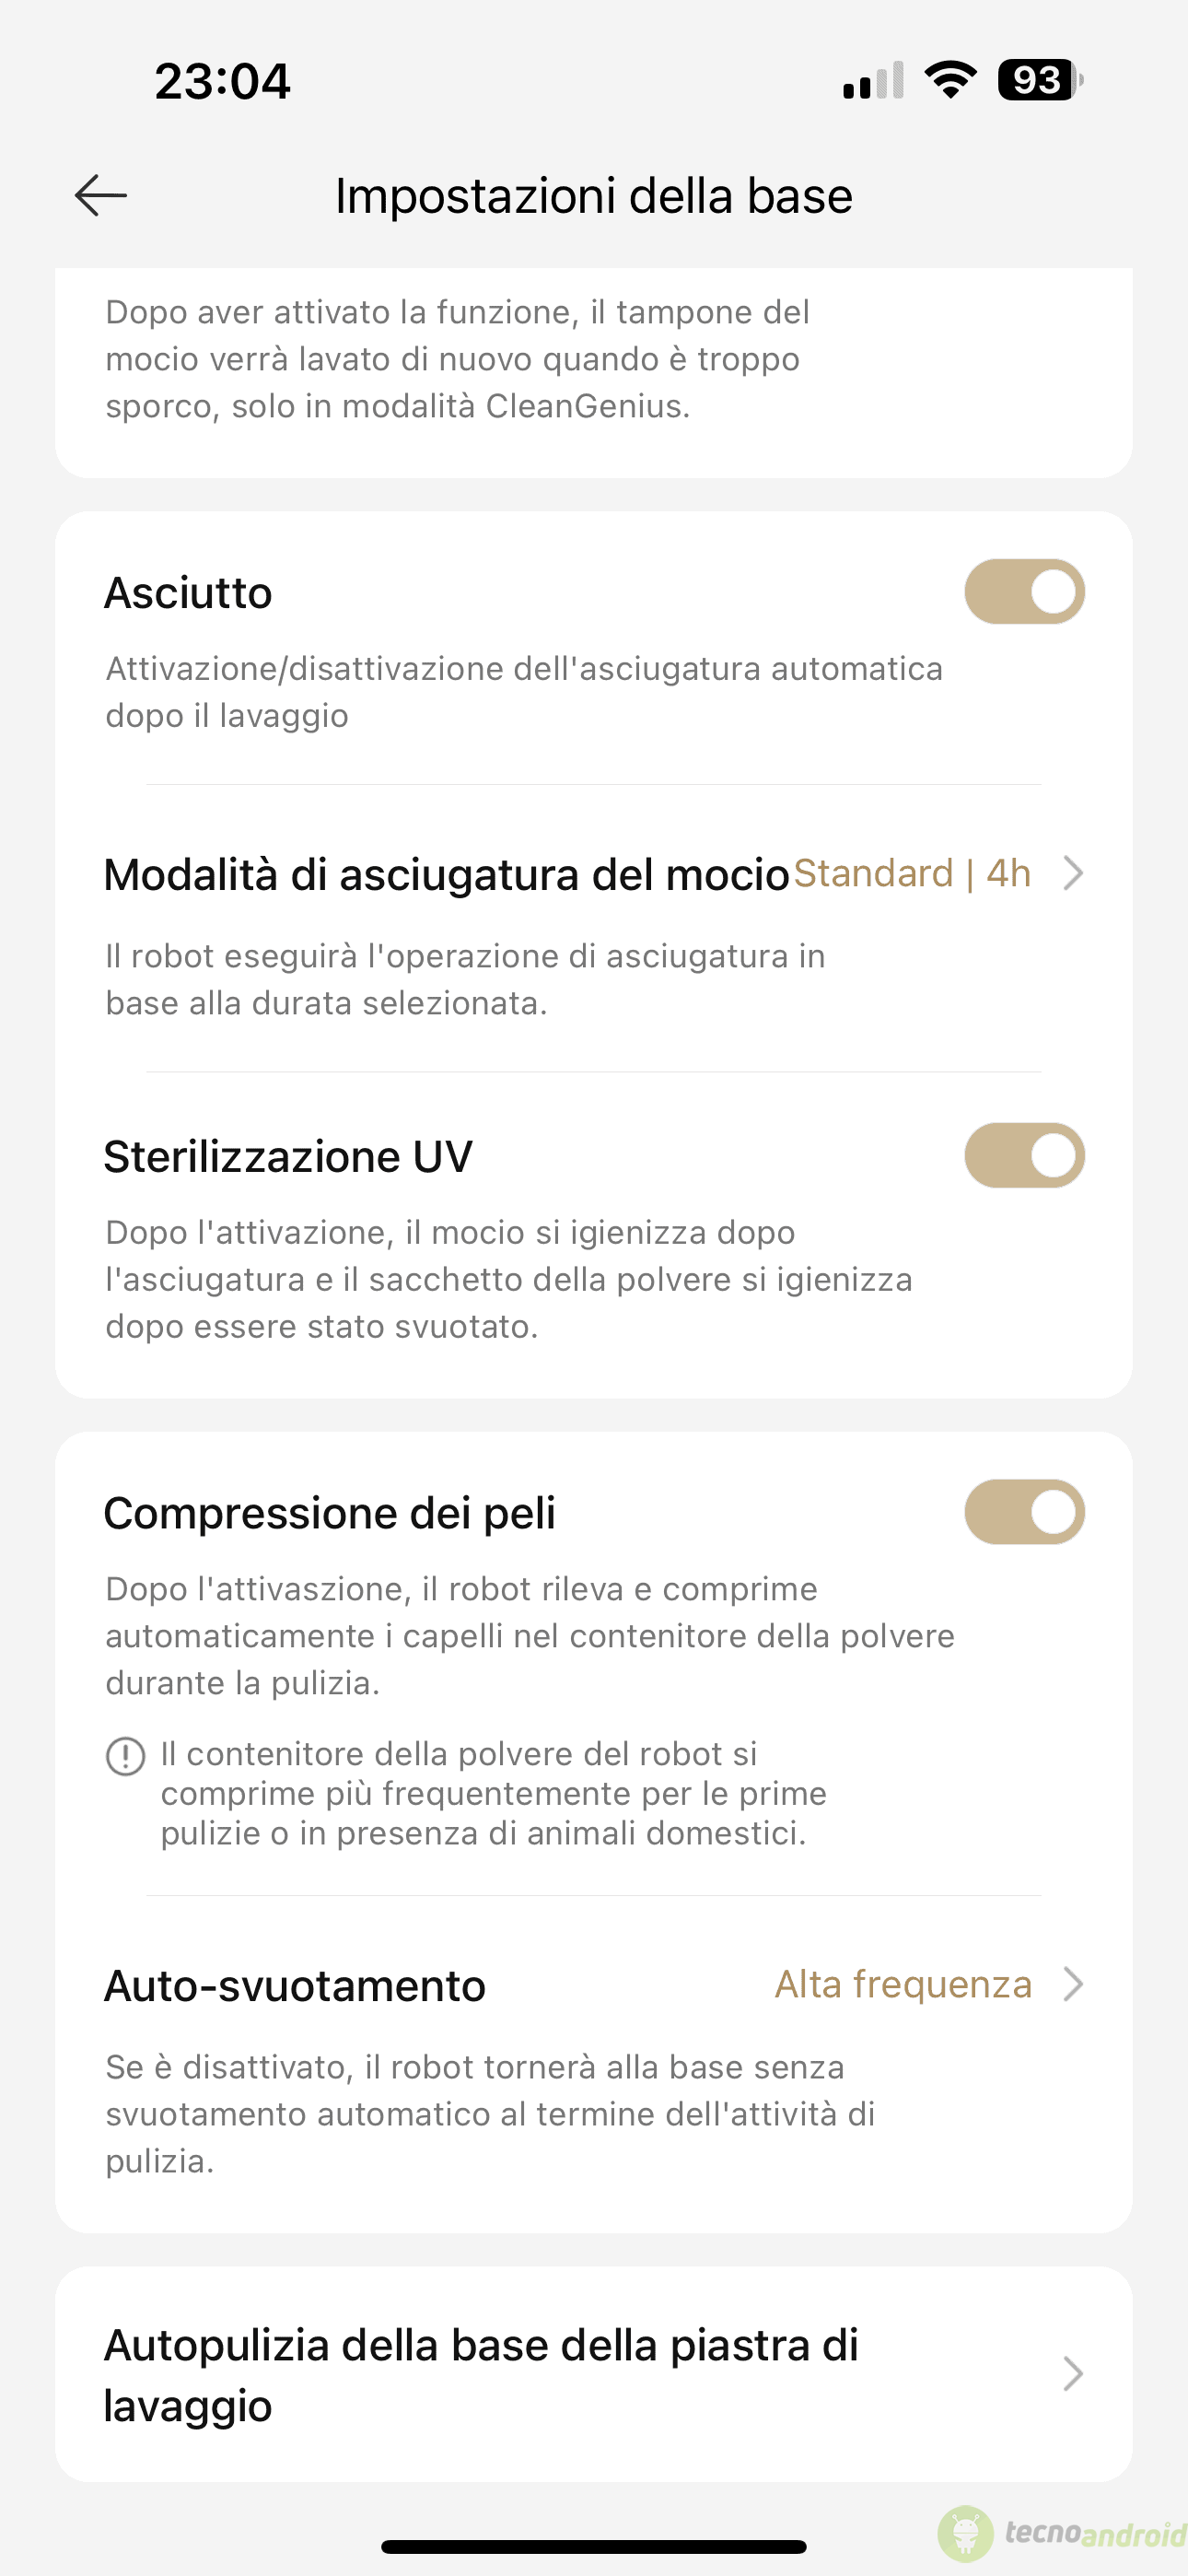
Task: Turn off Sterilizzazione UV switch
Action: click(1024, 1156)
